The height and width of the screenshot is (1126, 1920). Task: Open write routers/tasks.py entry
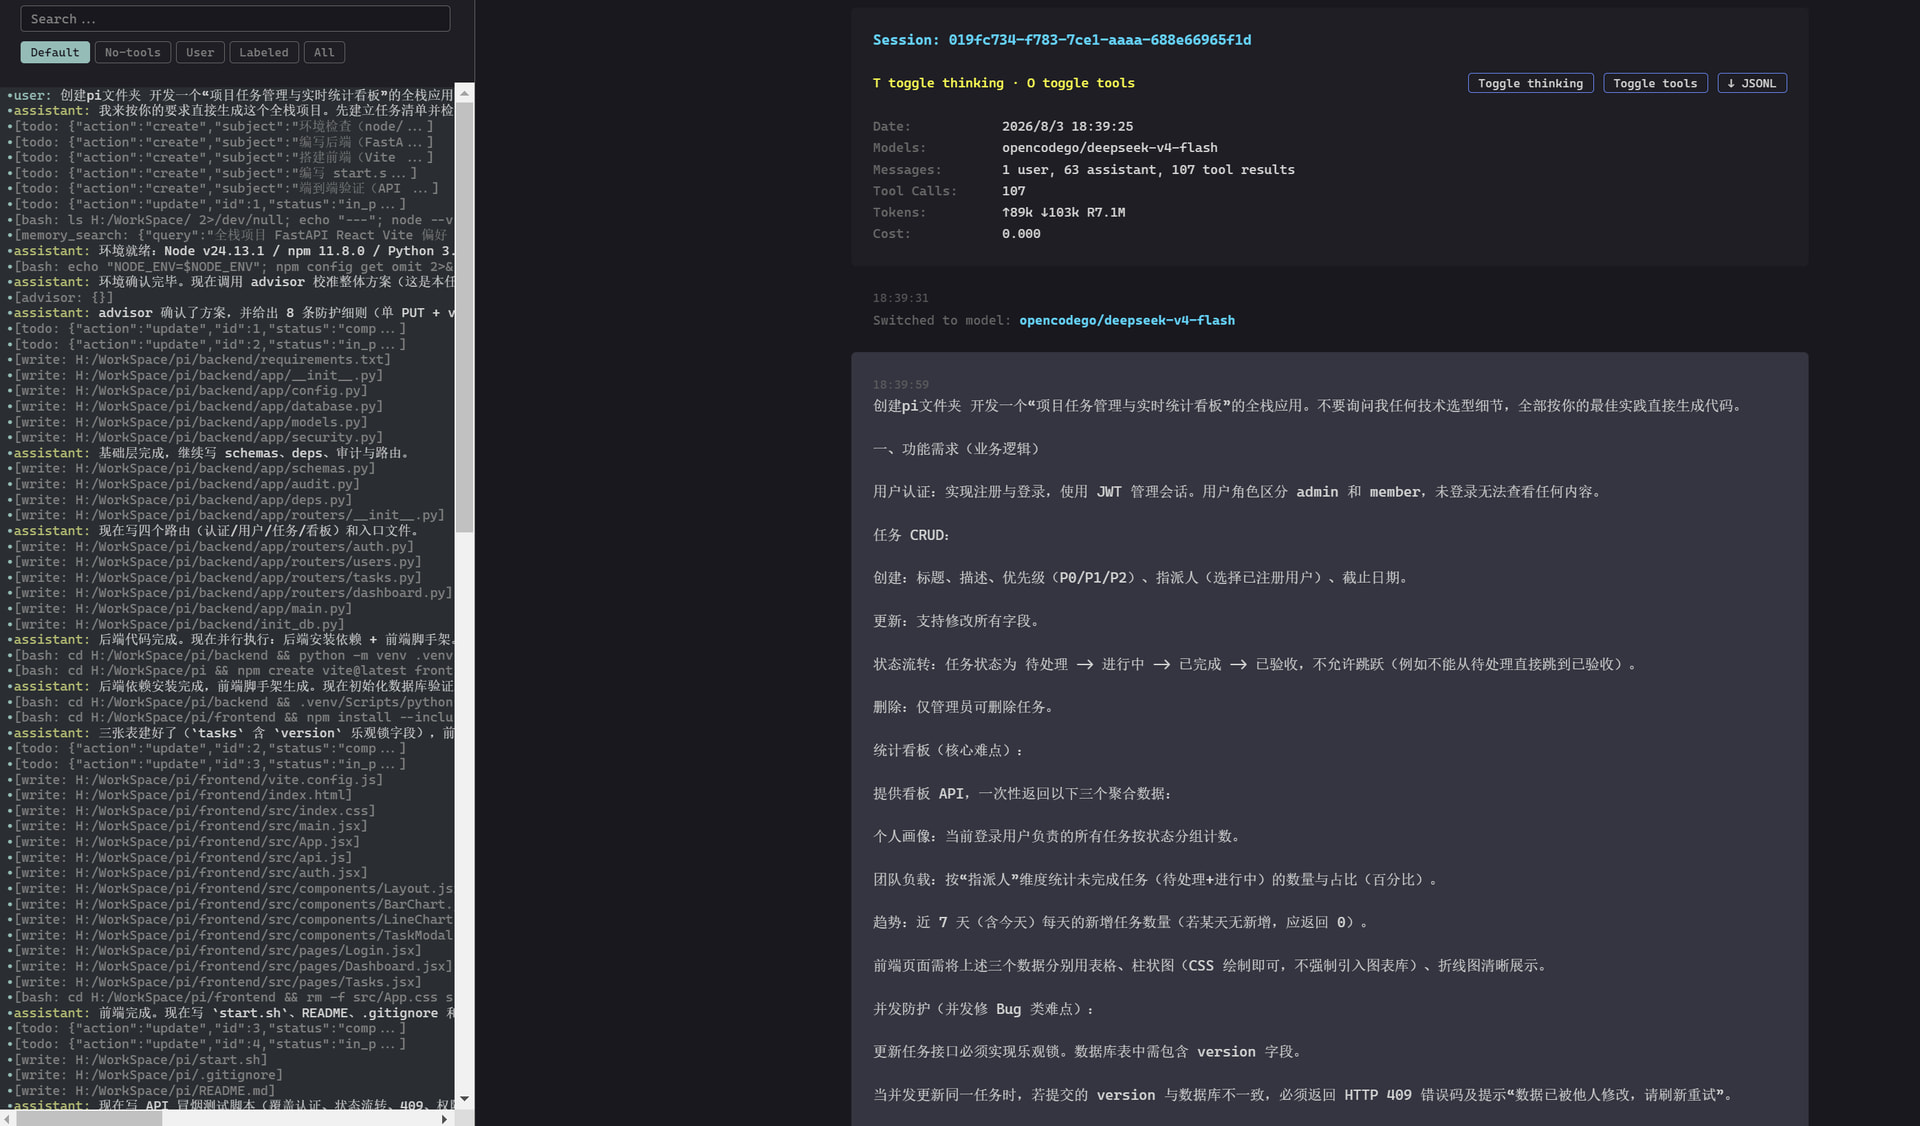218,577
